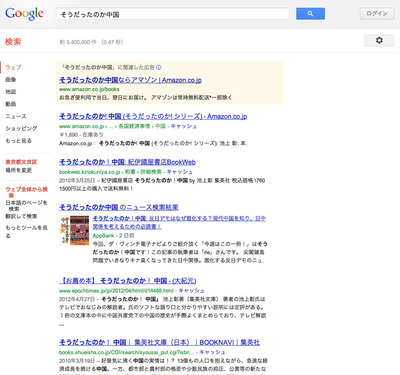Open 紀伊國屋書店BookWeb result title
This screenshot has width=400, height=375.
tap(127, 162)
